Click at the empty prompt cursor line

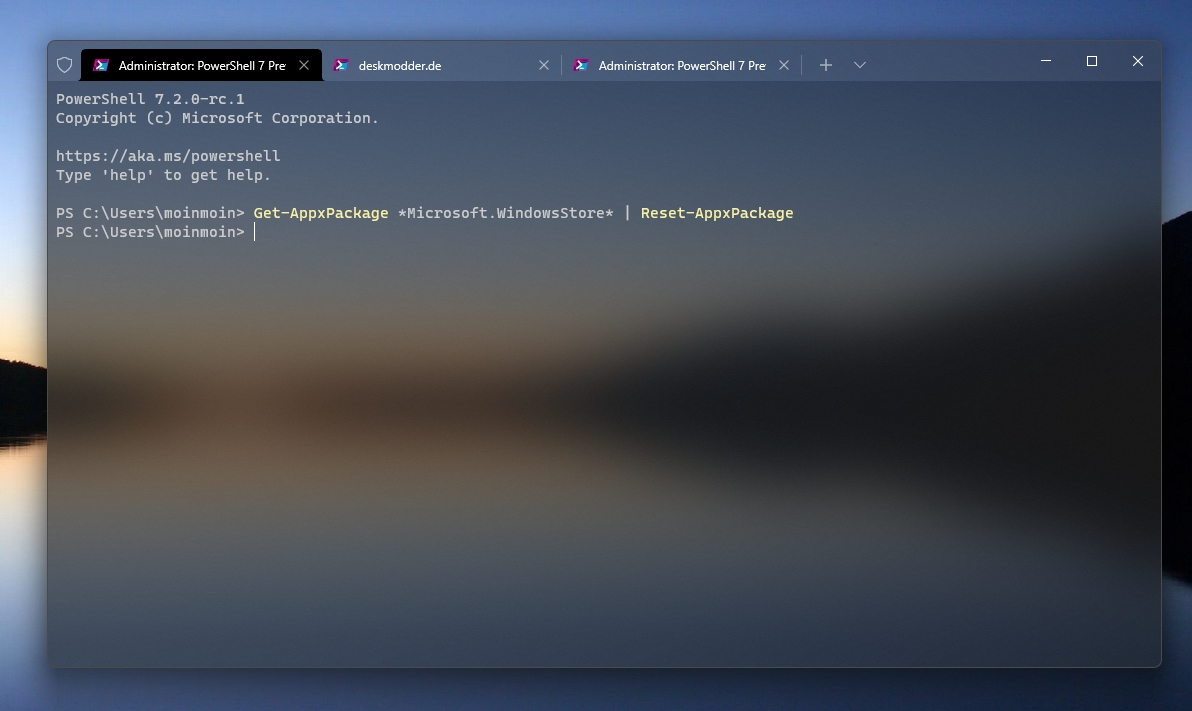click(x=255, y=232)
